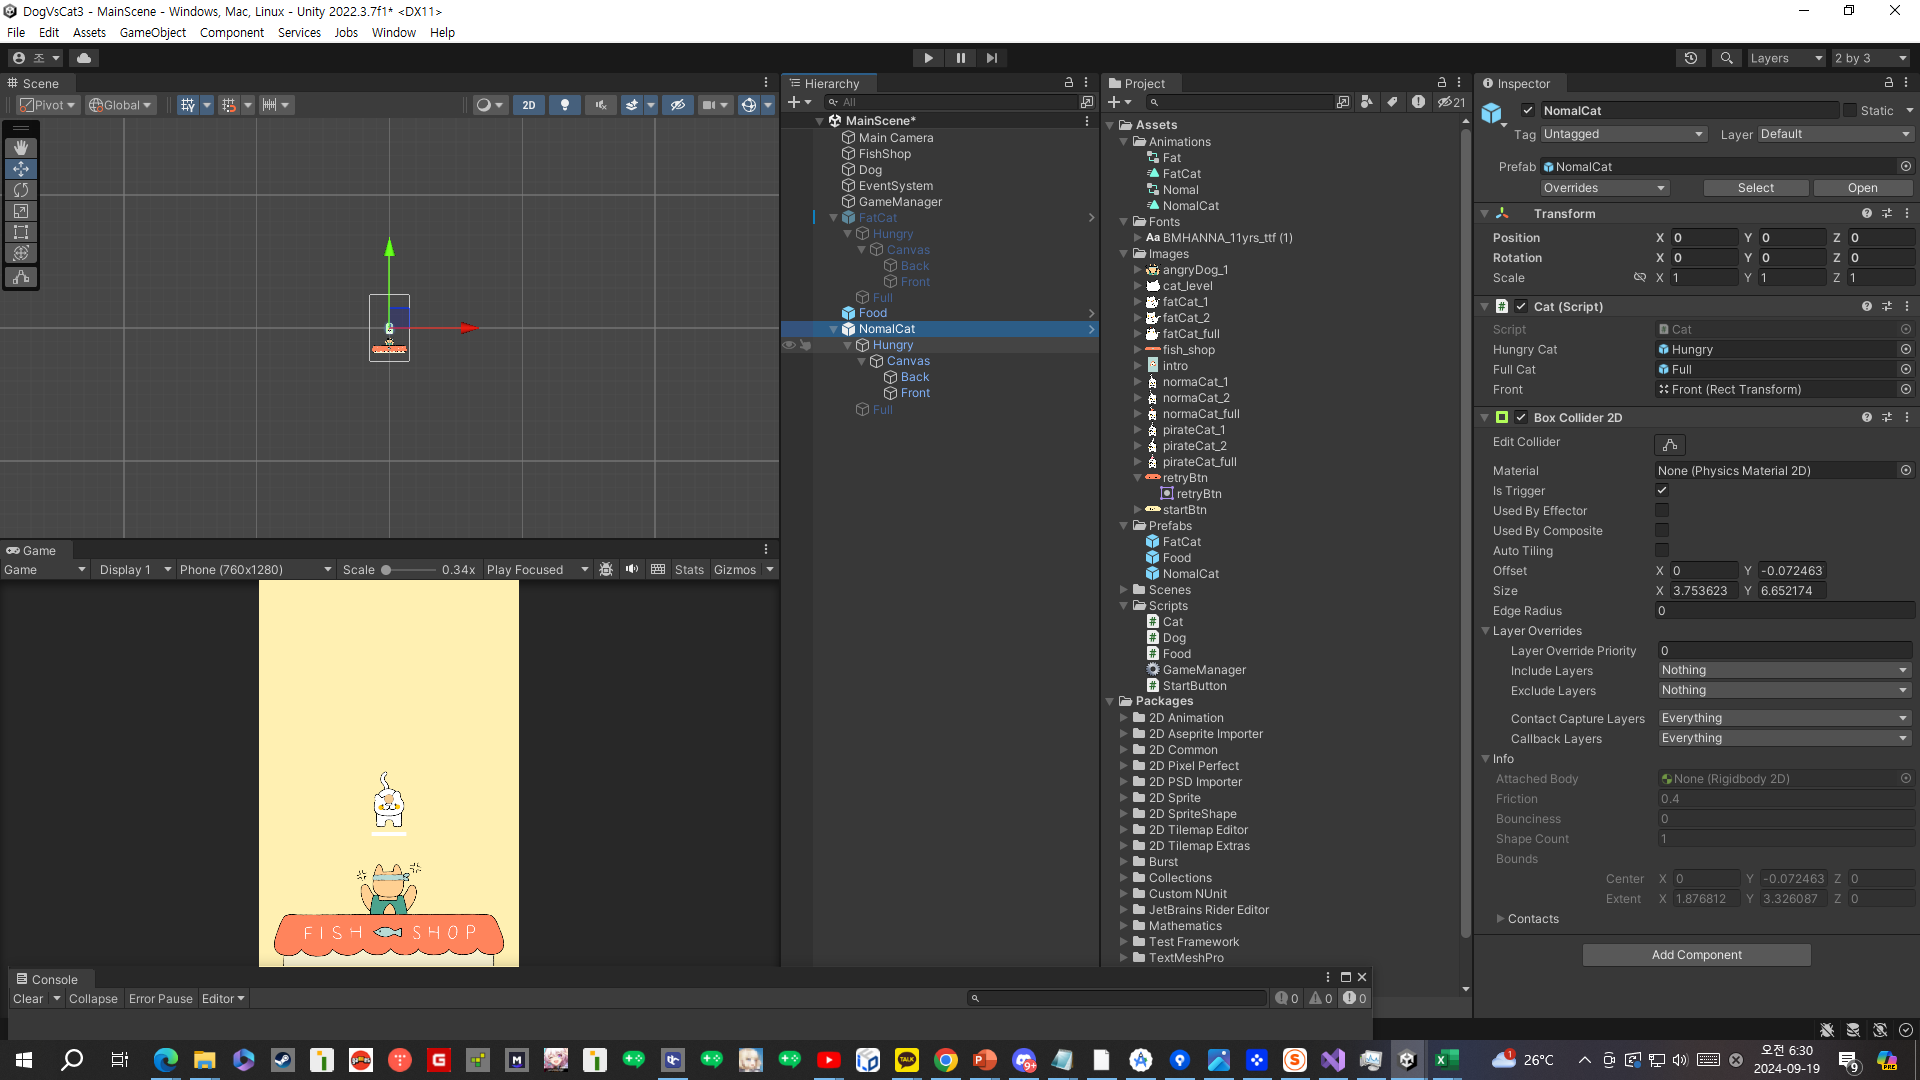Open Box Collider 2D help reference
Viewport: 1920px width, 1080px height.
point(1866,418)
